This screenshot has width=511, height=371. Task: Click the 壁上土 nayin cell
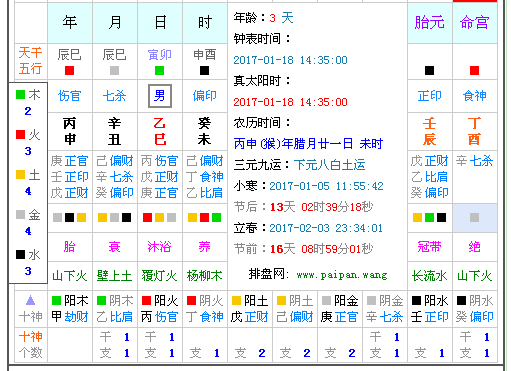[115, 276]
